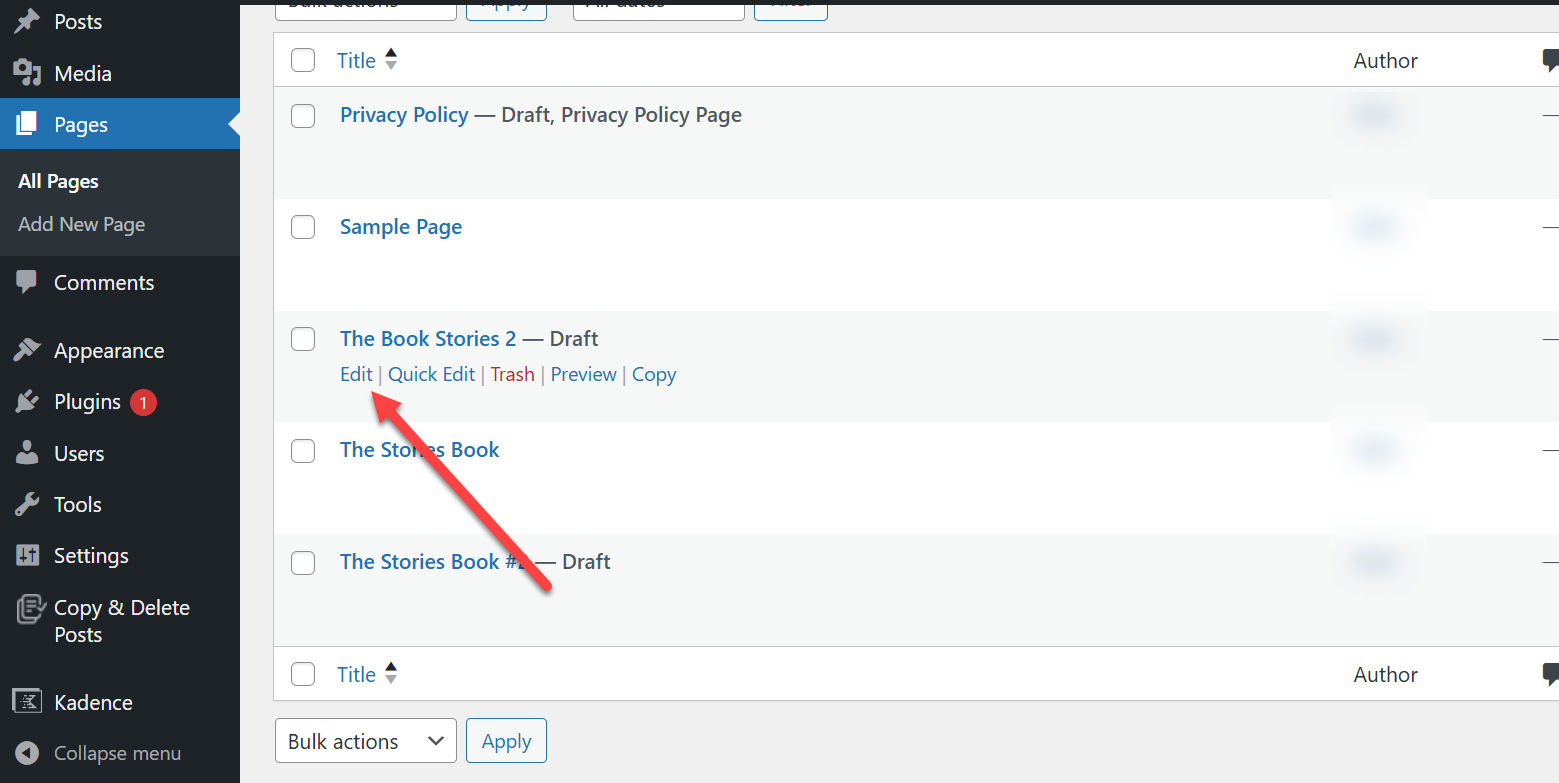Open the Sample Page title link
Viewport: 1559px width, 783px height.
coord(401,227)
